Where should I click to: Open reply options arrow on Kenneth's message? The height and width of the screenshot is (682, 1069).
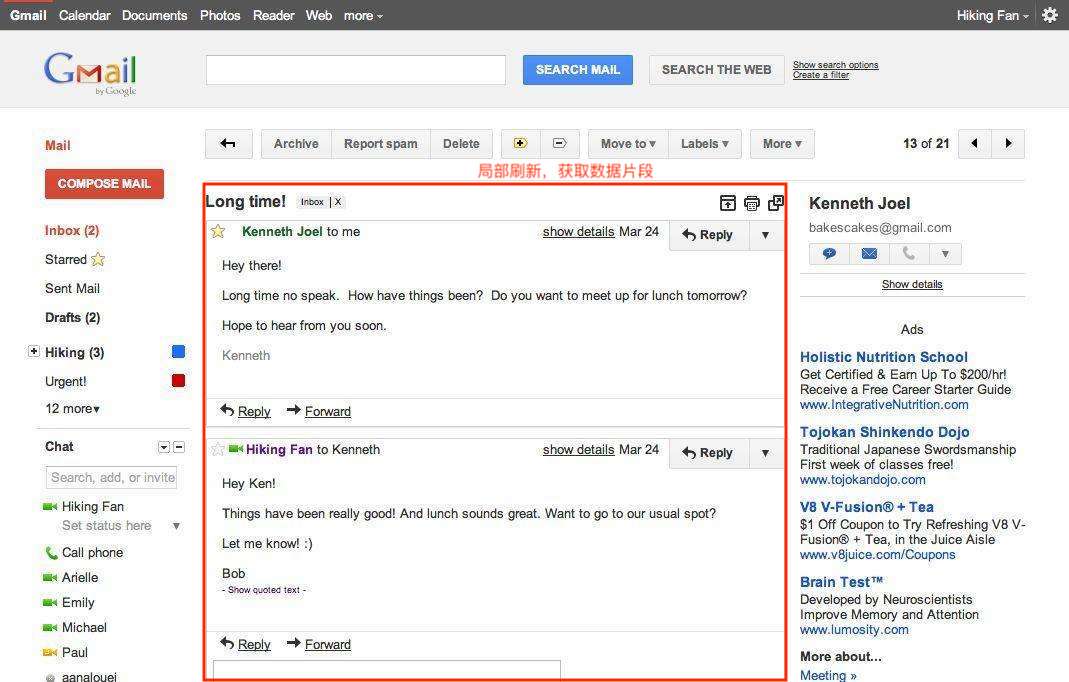coord(766,235)
